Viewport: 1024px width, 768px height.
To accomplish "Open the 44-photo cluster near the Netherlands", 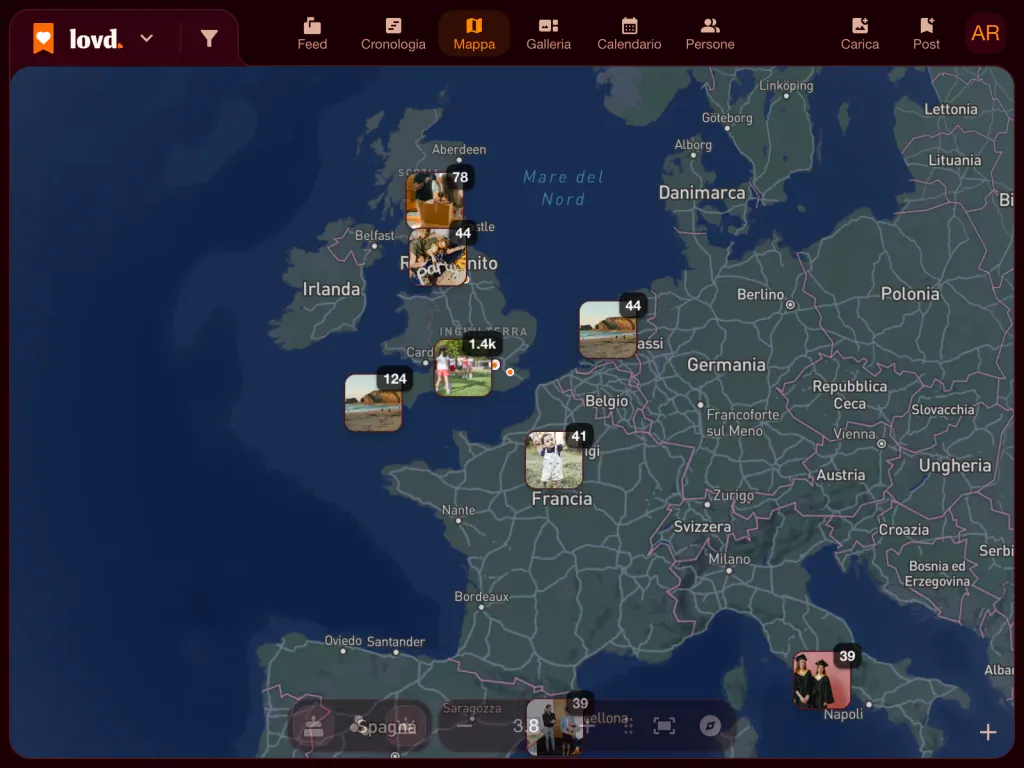I will (x=608, y=330).
